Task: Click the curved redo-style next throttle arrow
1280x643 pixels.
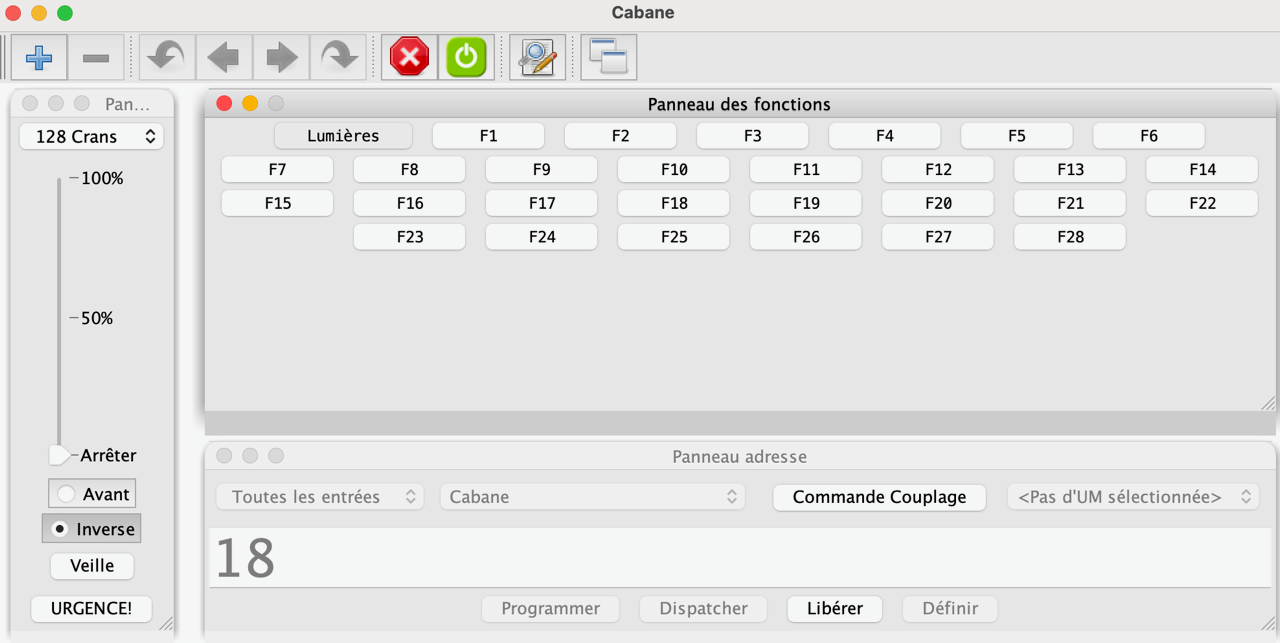Action: (x=339, y=57)
